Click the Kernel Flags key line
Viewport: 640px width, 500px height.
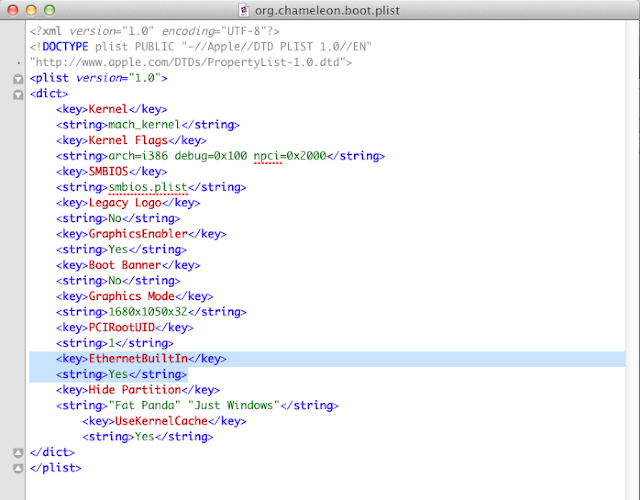(131, 140)
